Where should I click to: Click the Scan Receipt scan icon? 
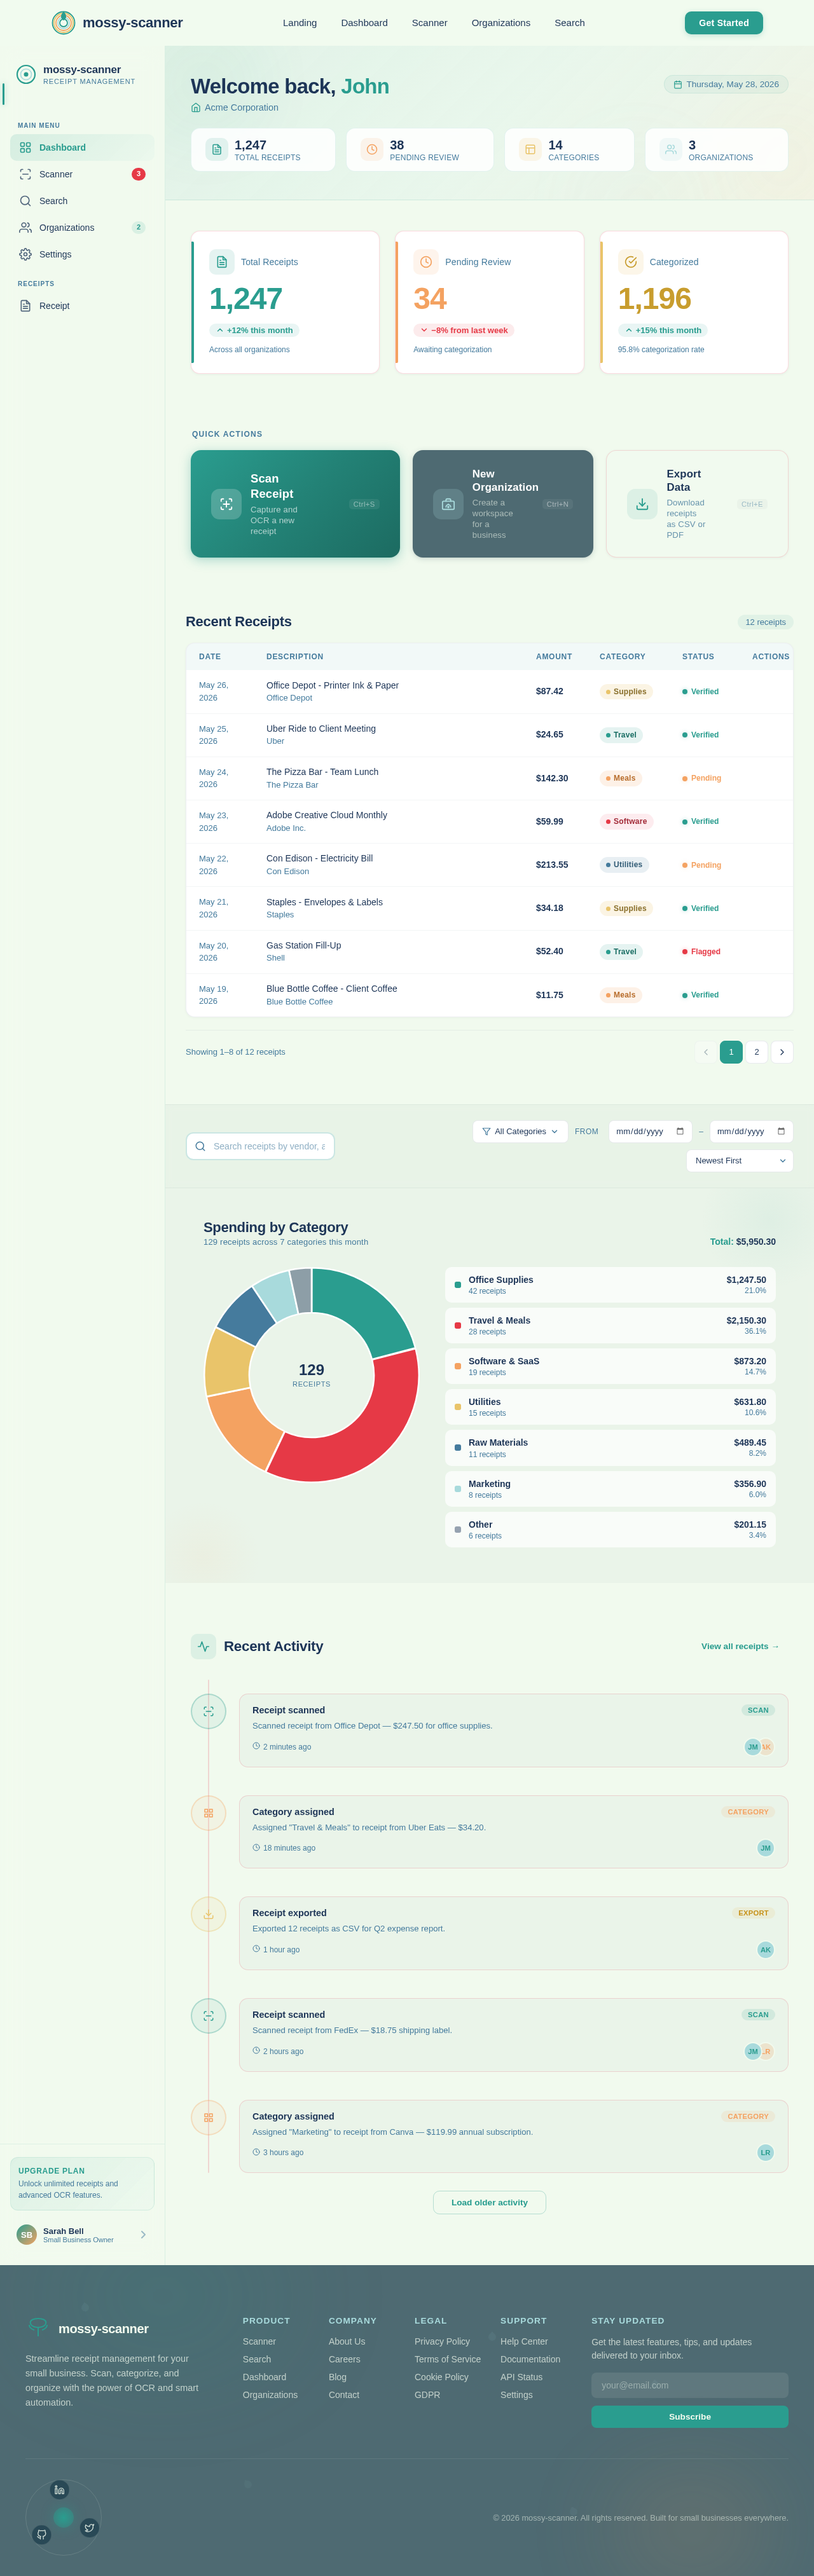226,504
